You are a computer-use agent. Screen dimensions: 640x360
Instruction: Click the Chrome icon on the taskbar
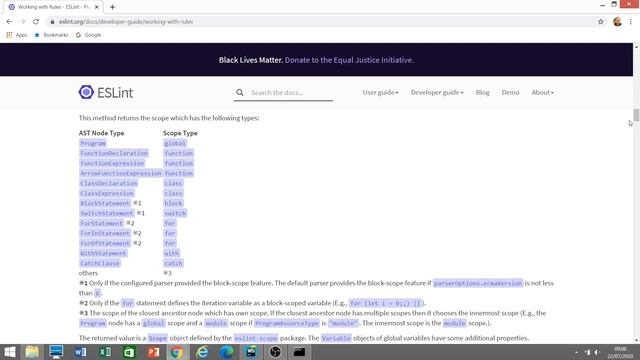click(177, 352)
